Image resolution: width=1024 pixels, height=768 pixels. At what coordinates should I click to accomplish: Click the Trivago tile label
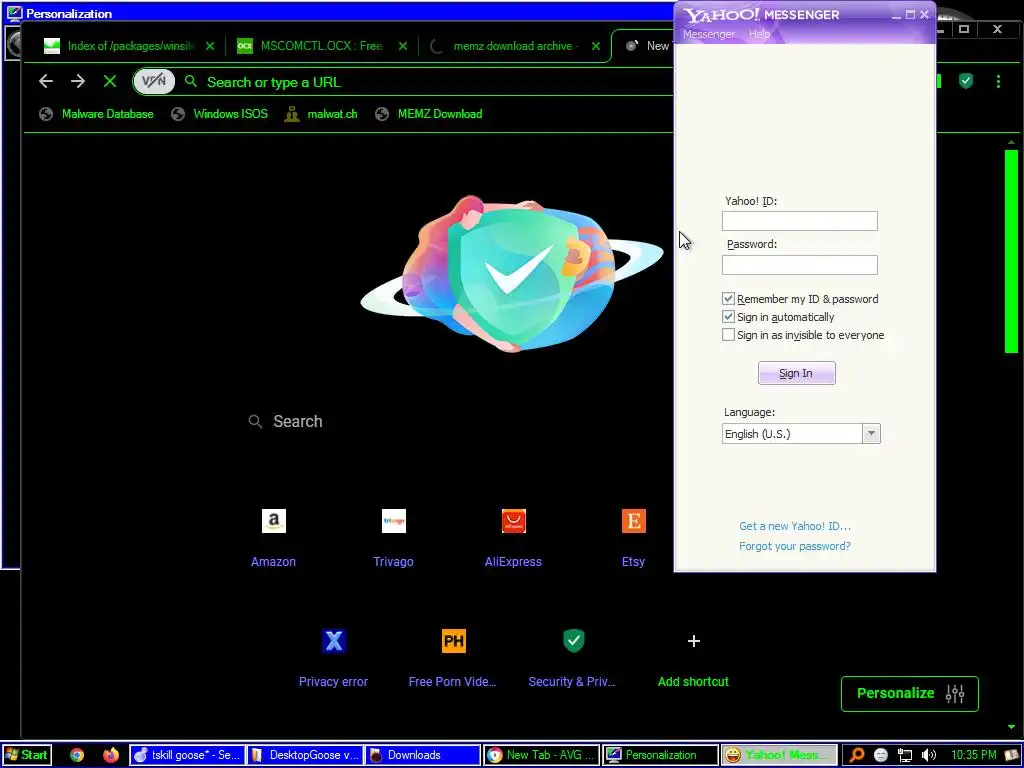coord(393,562)
